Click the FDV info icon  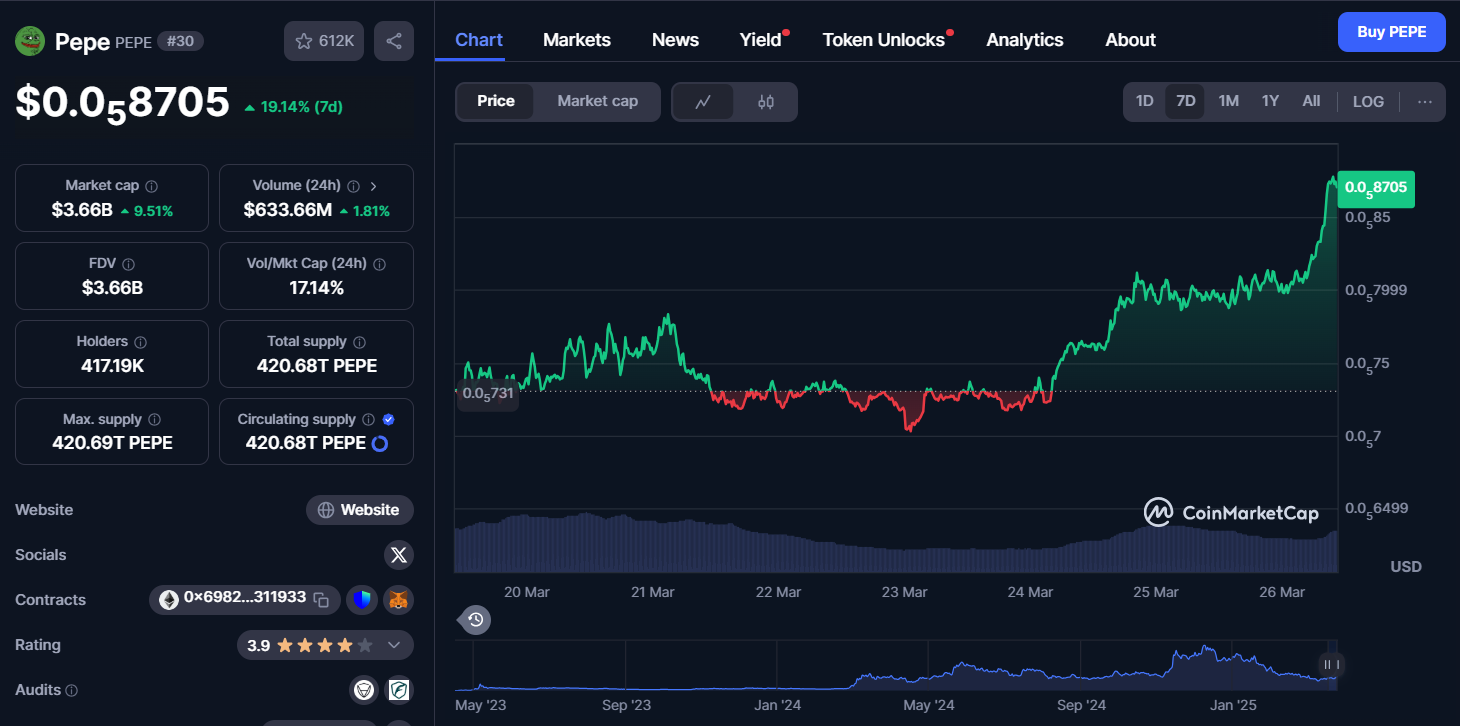[x=128, y=264]
